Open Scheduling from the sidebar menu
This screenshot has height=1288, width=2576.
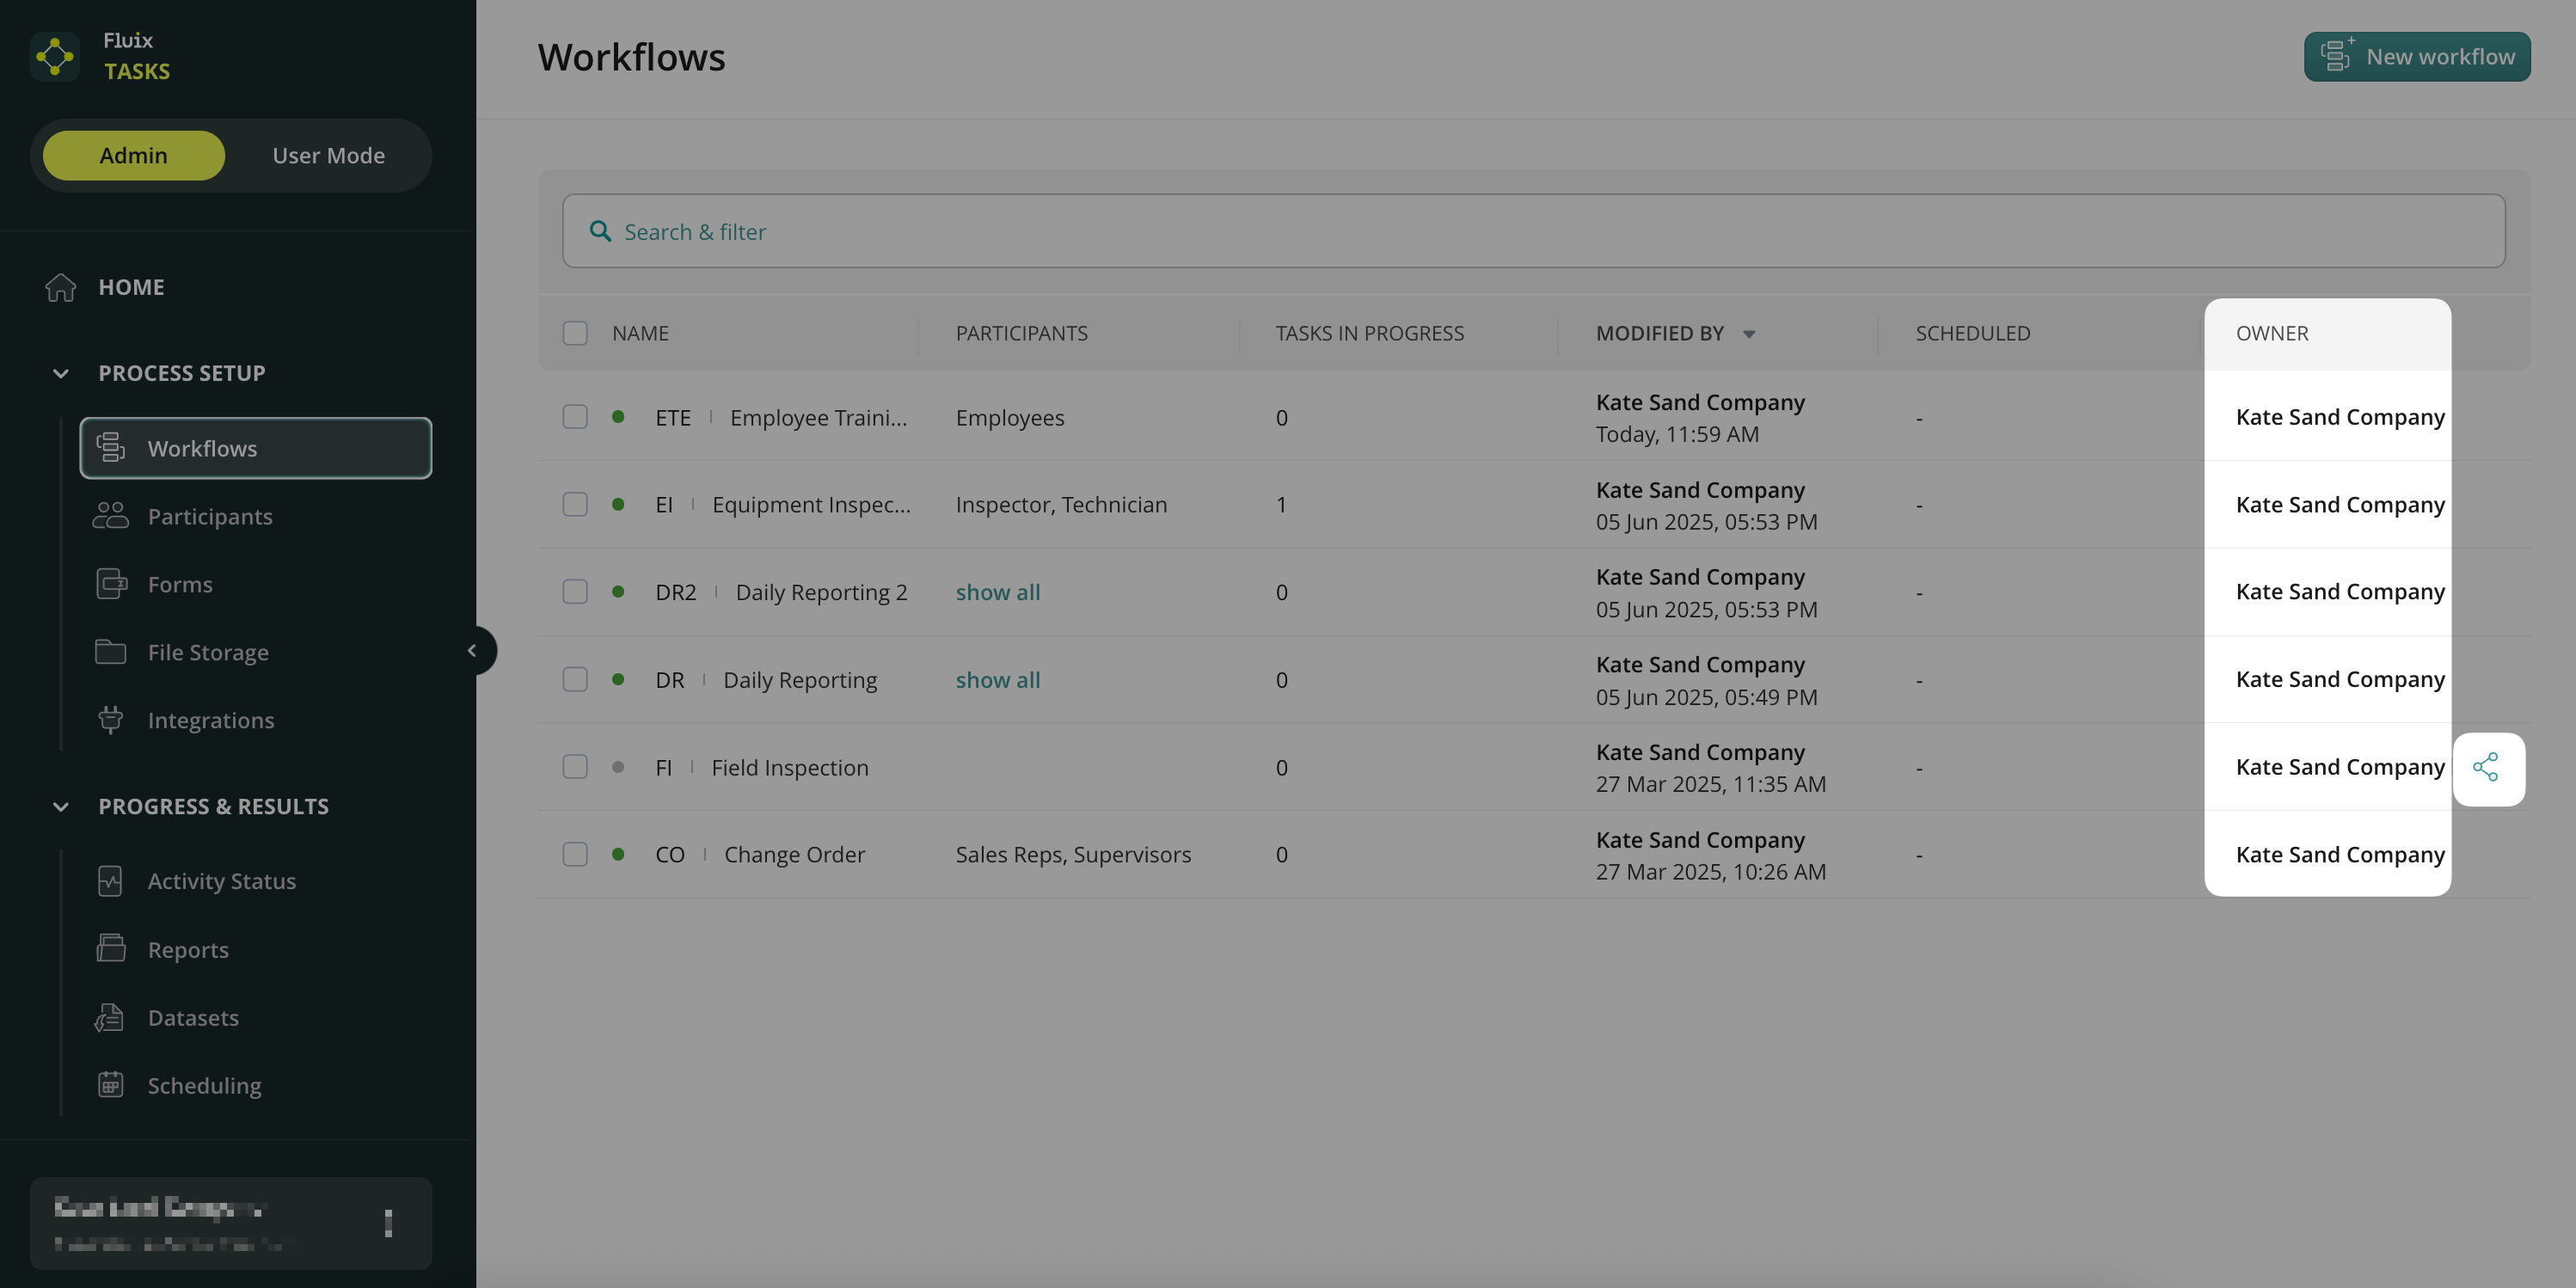204,1085
